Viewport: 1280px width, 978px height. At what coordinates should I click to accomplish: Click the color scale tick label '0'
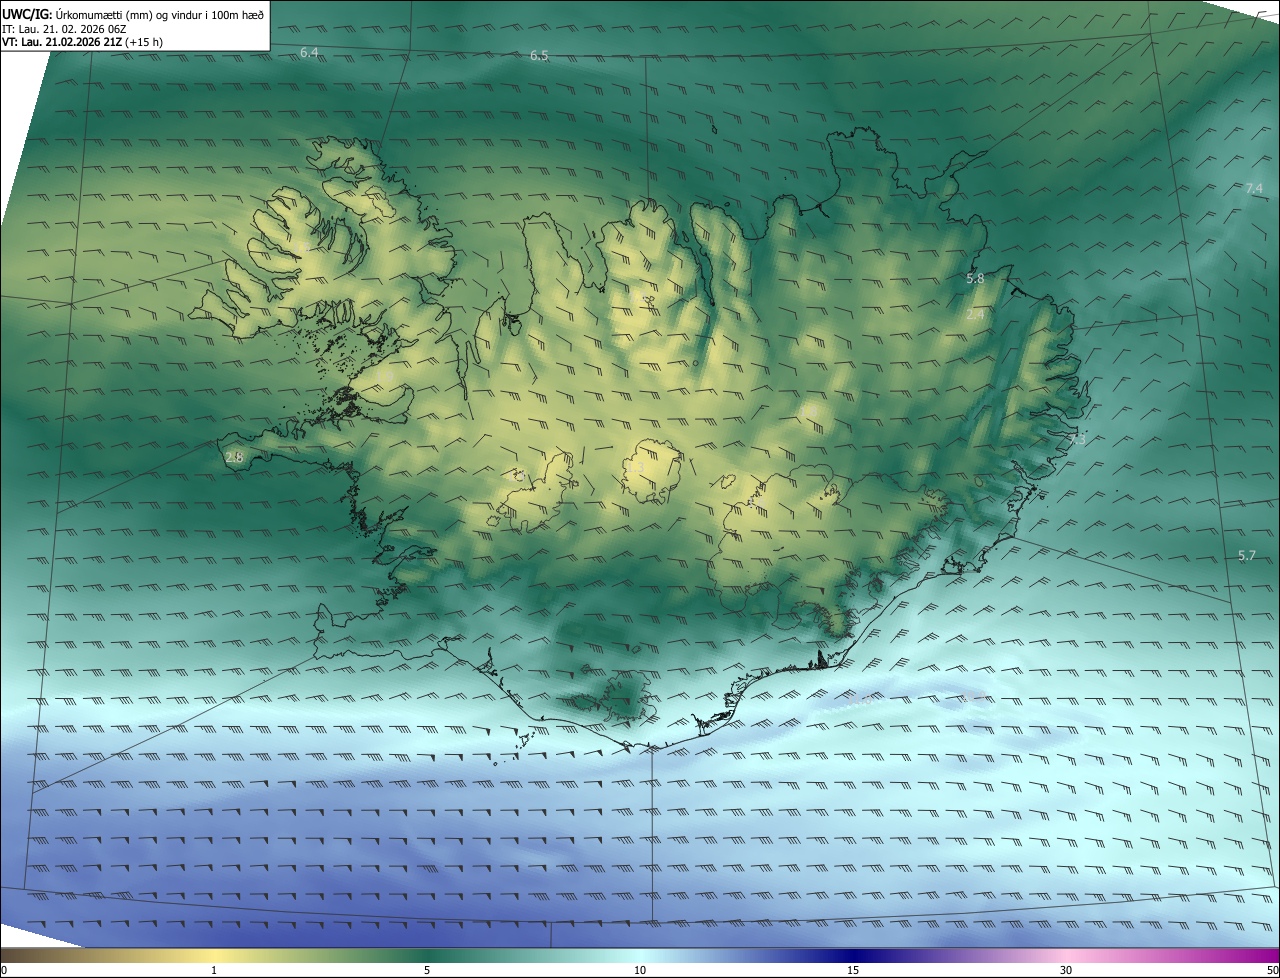tap(3, 970)
